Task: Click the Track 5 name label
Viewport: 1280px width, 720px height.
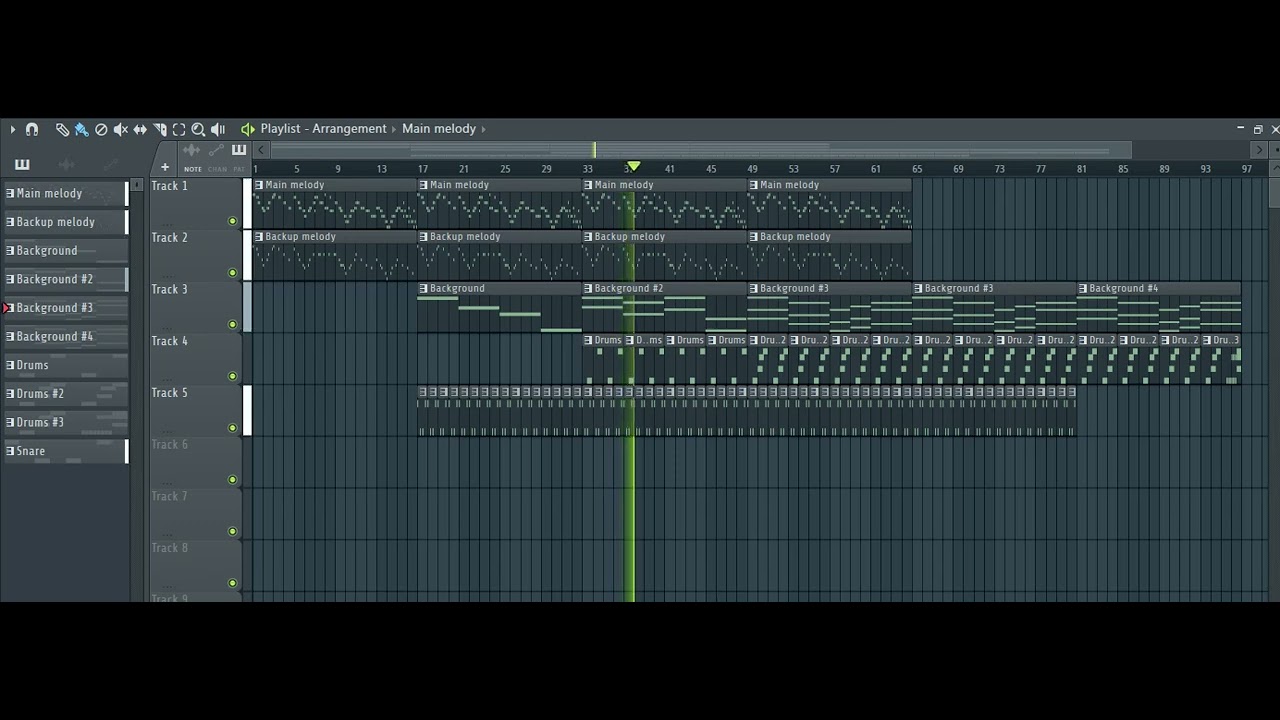Action: [169, 393]
